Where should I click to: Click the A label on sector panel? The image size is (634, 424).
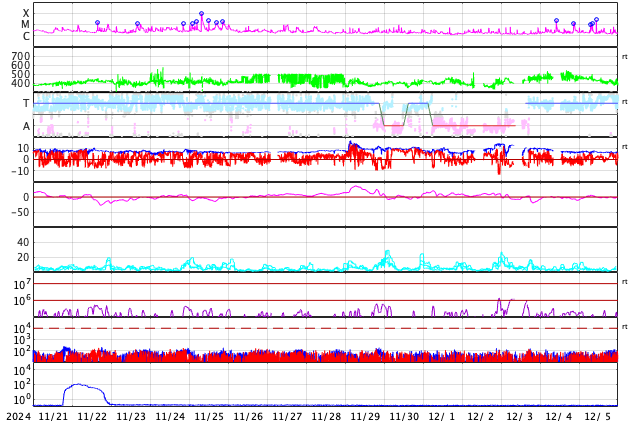click(26, 126)
